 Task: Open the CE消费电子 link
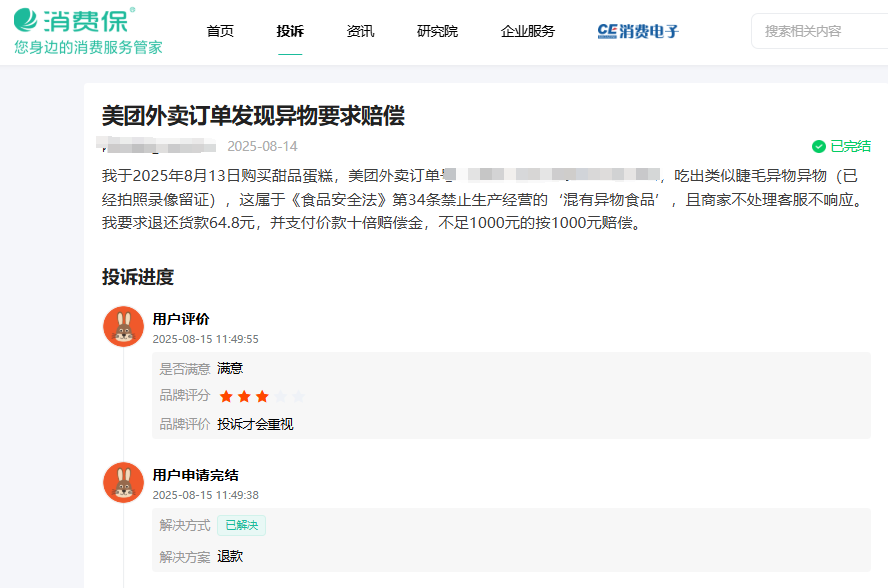click(638, 31)
